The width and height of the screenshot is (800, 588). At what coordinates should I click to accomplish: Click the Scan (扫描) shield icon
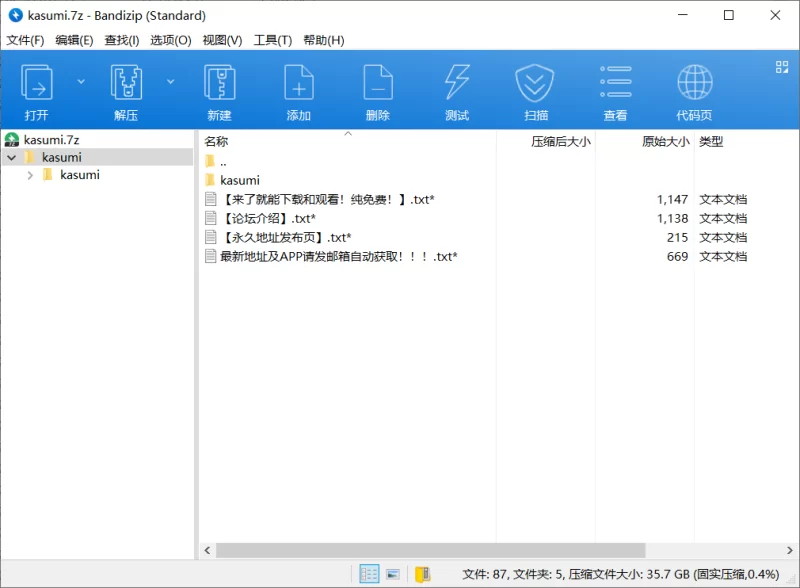coord(535,83)
